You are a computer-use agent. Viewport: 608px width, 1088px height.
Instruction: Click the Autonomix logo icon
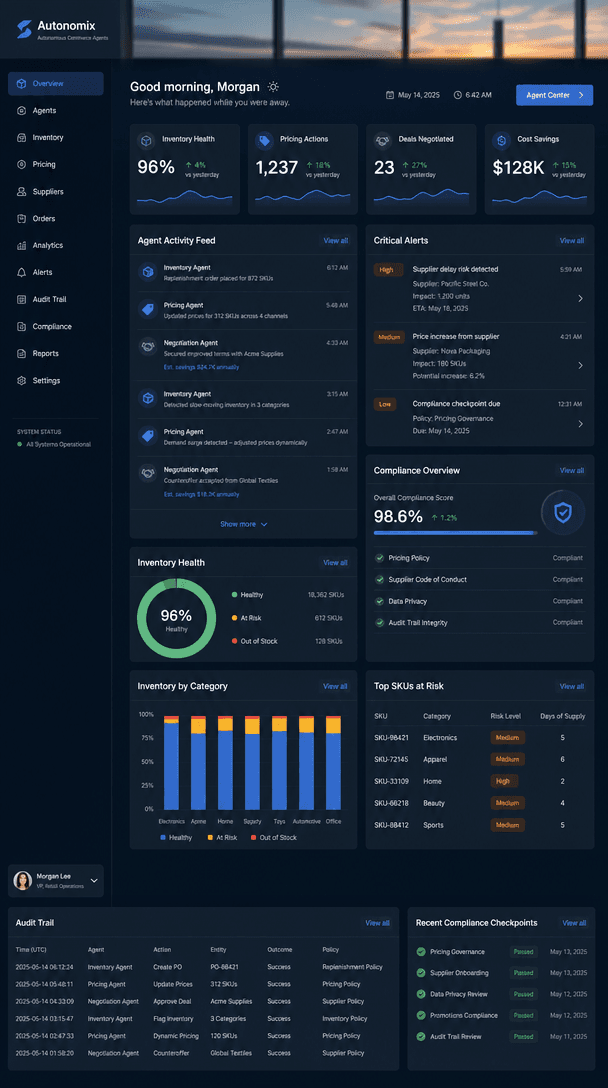[24, 29]
